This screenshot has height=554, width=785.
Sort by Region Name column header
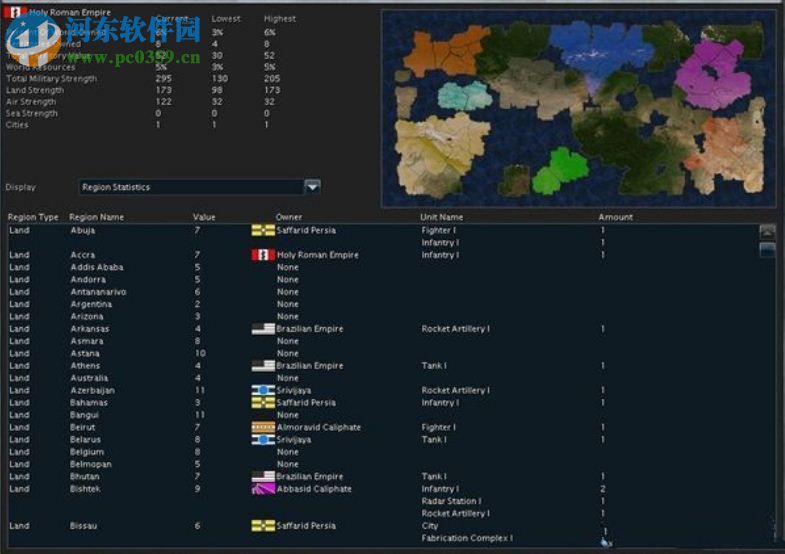pyautogui.click(x=96, y=217)
